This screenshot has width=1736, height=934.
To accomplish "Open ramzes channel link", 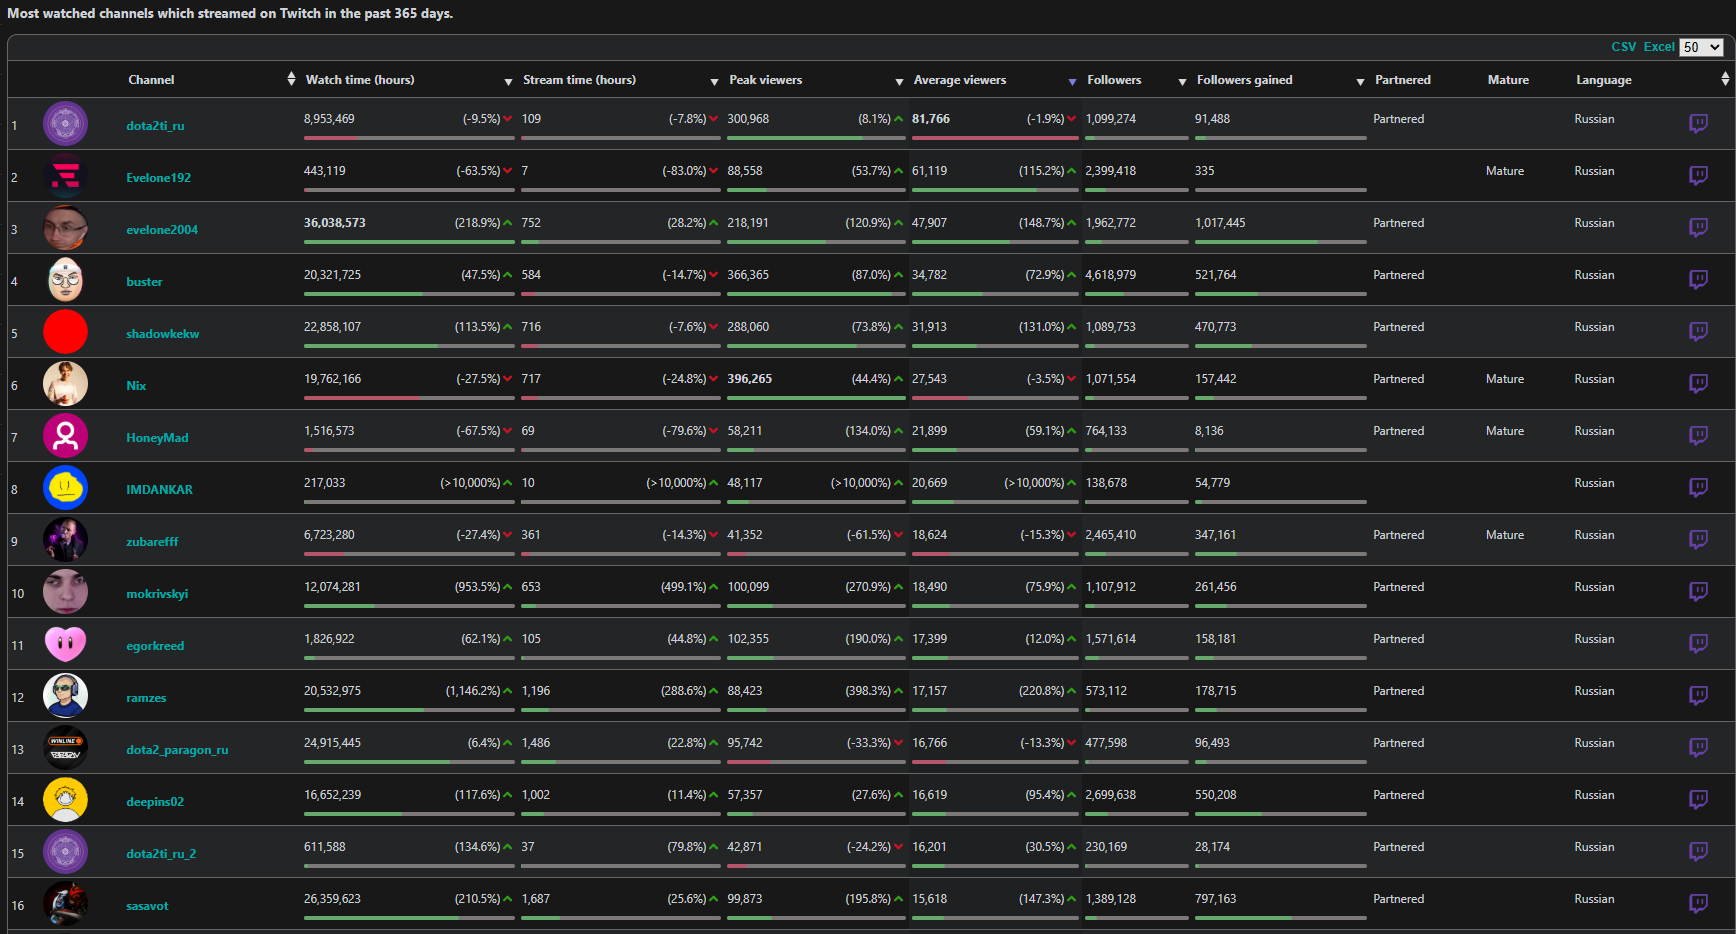I will point(146,698).
